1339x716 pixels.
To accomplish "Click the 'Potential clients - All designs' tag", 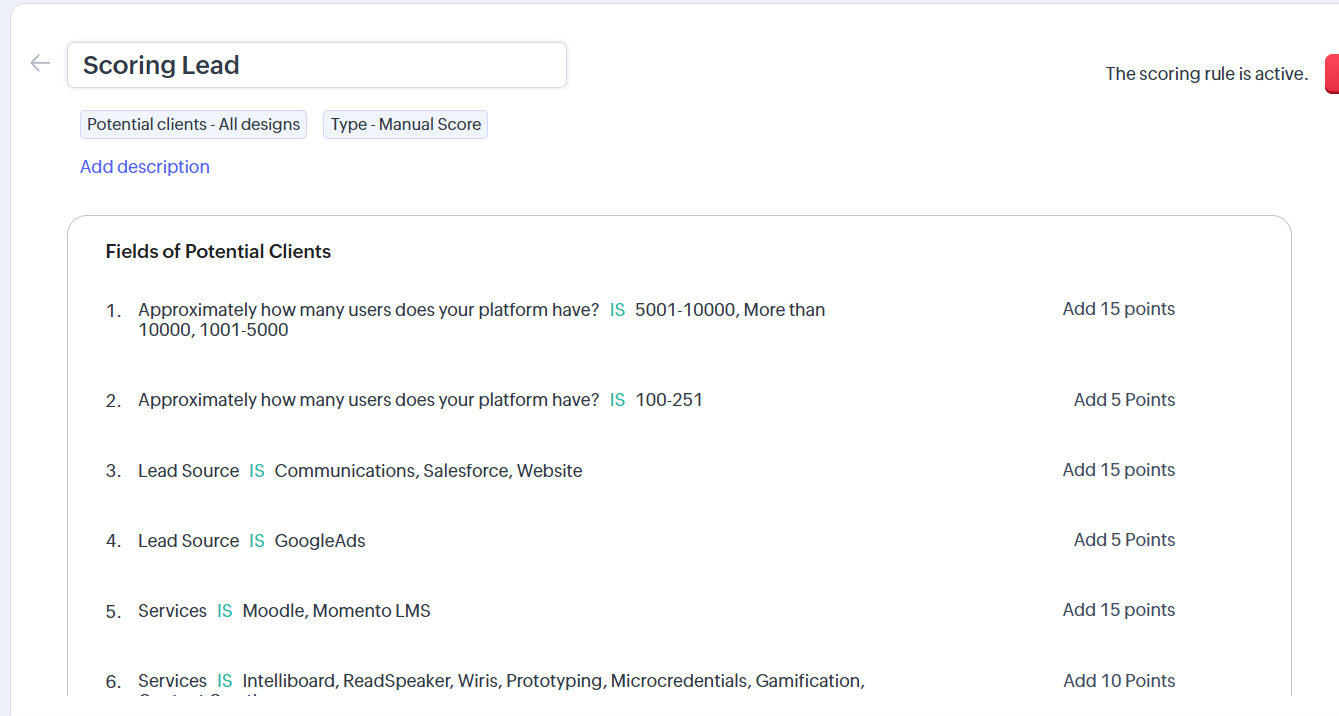I will point(193,124).
